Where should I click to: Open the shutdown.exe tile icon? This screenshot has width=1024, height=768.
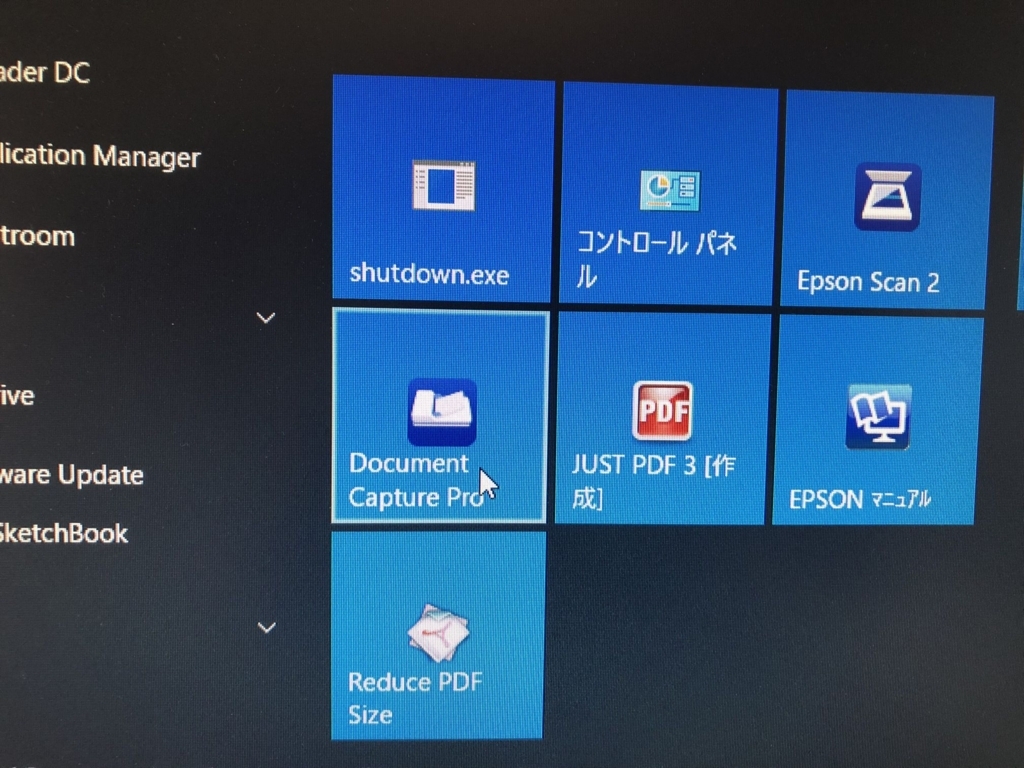pos(443,186)
